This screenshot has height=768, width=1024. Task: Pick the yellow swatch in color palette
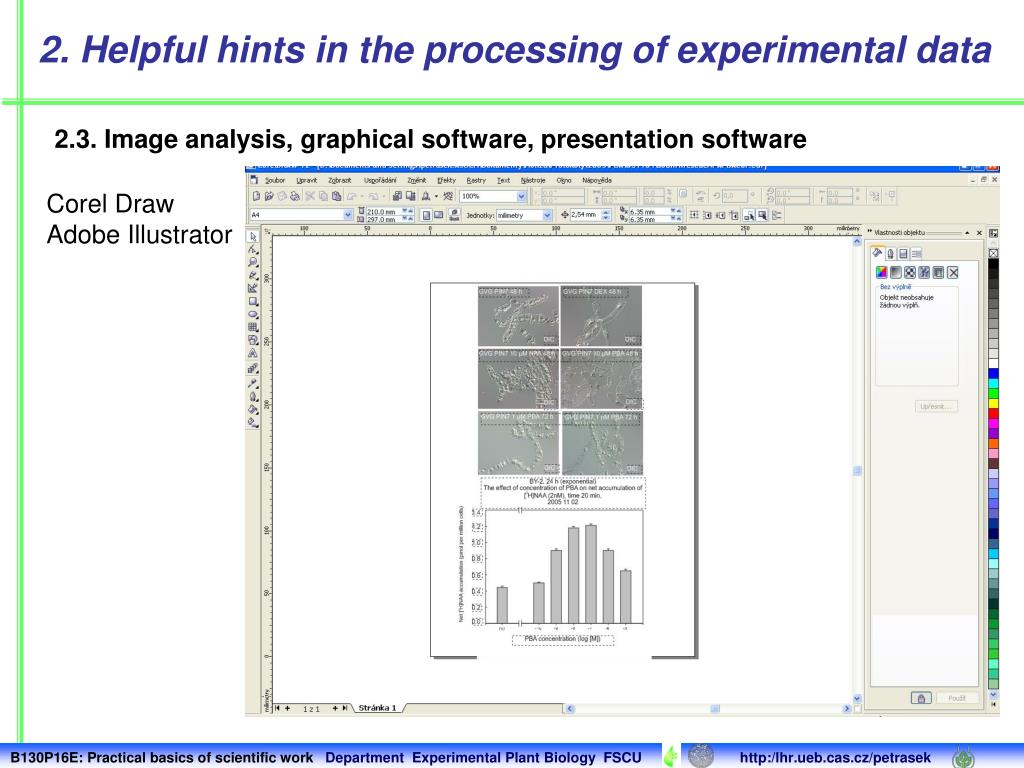point(993,403)
